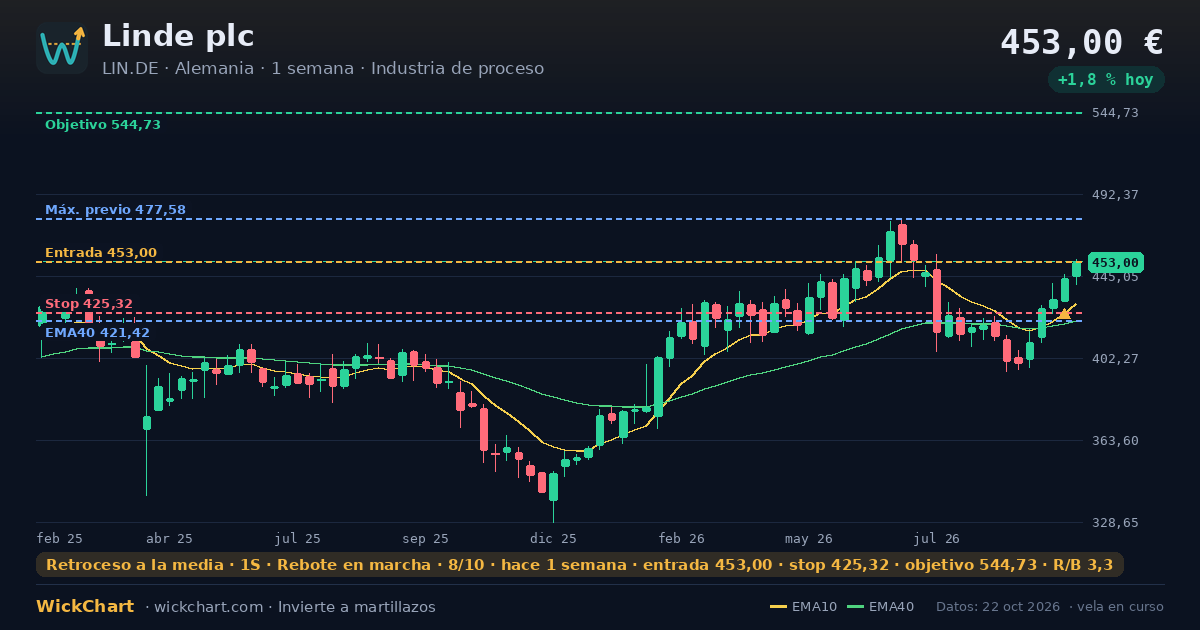Screen dimensions: 1200x630
Task: Click the Datos: 22 oct 2026 footer text
Action: [999, 607]
